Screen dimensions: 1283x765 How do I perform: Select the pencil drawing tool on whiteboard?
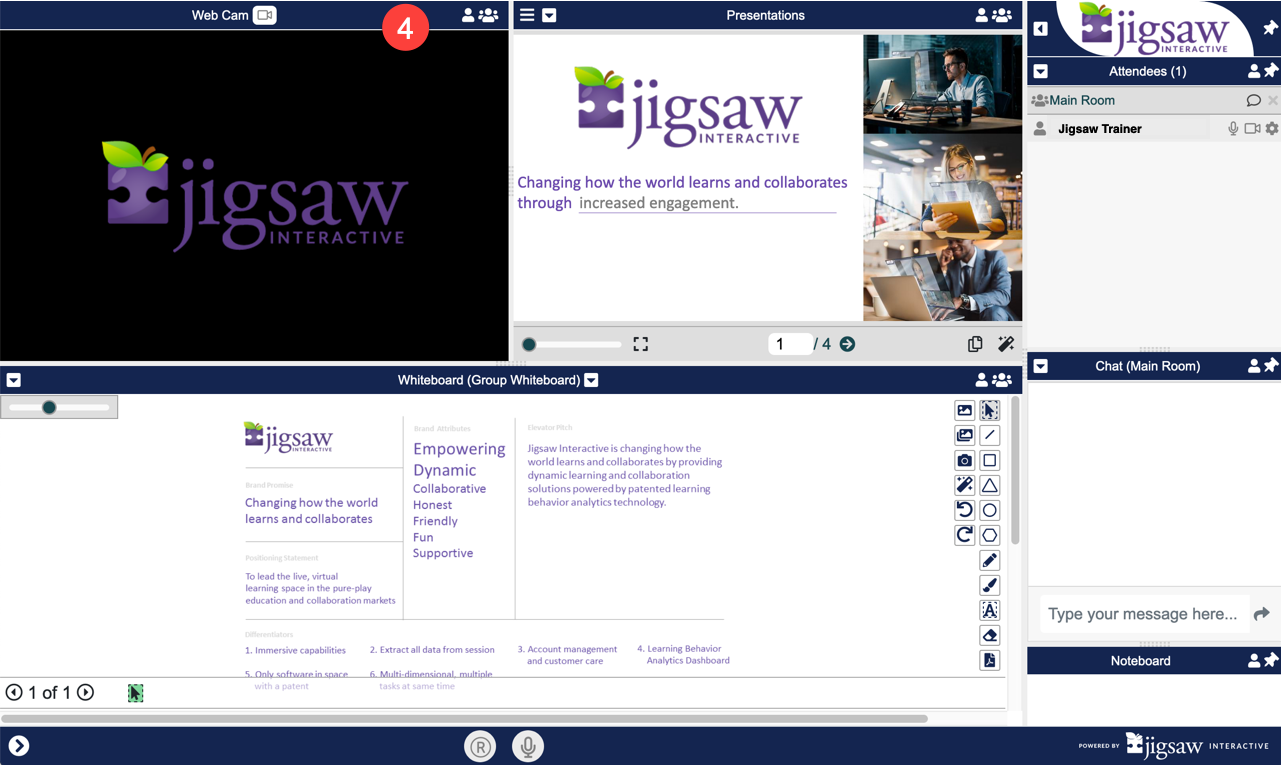click(x=989, y=560)
